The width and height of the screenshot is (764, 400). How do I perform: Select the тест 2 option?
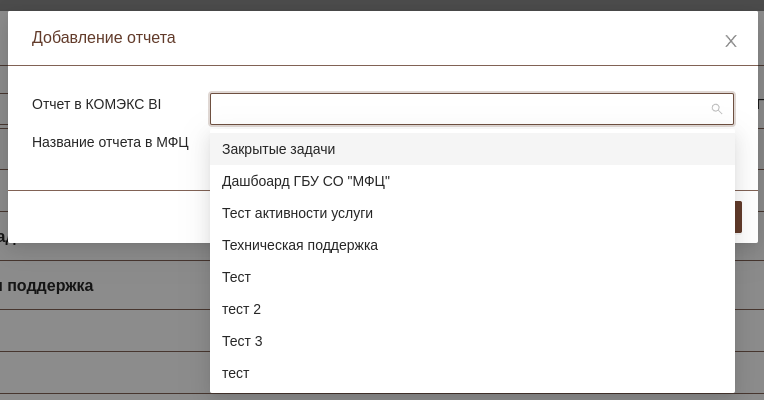tap(241, 309)
